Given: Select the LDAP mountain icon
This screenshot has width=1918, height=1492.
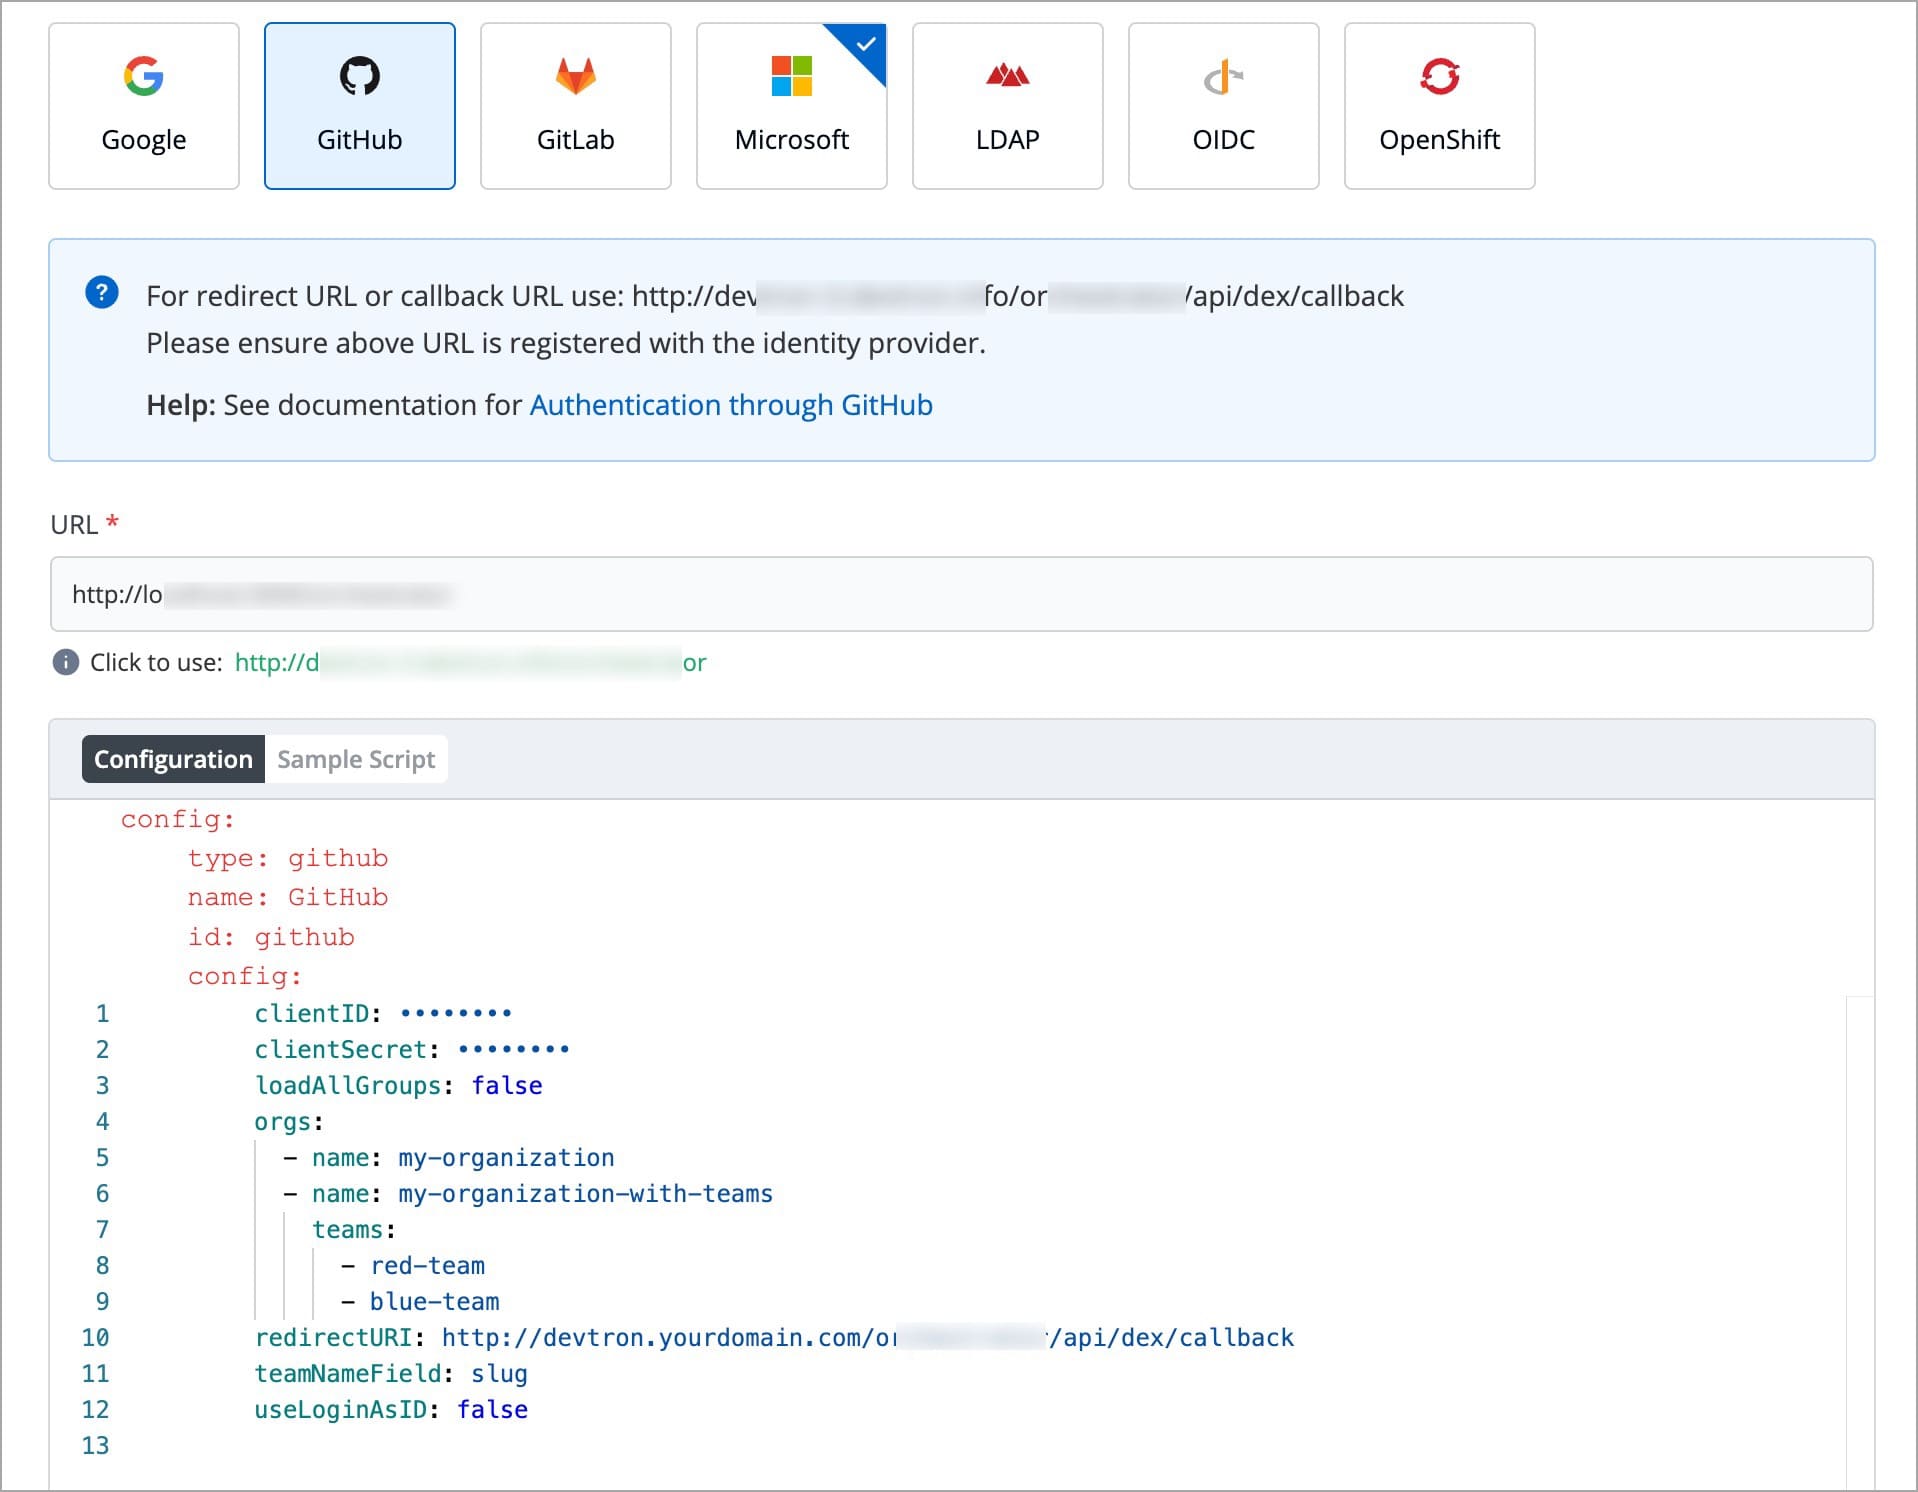Looking at the screenshot, I should pyautogui.click(x=1007, y=76).
